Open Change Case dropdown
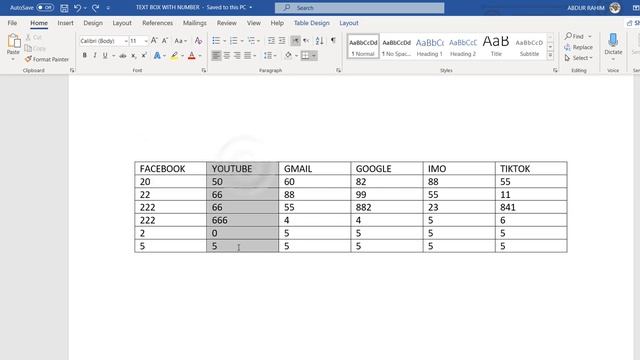640x360 pixels. (x=180, y=41)
